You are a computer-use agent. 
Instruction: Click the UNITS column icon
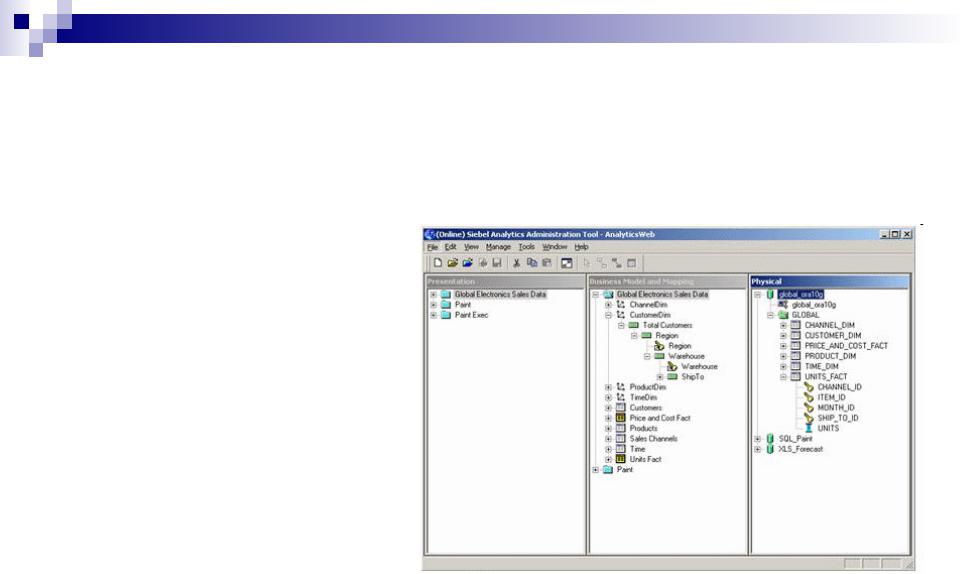[809, 428]
